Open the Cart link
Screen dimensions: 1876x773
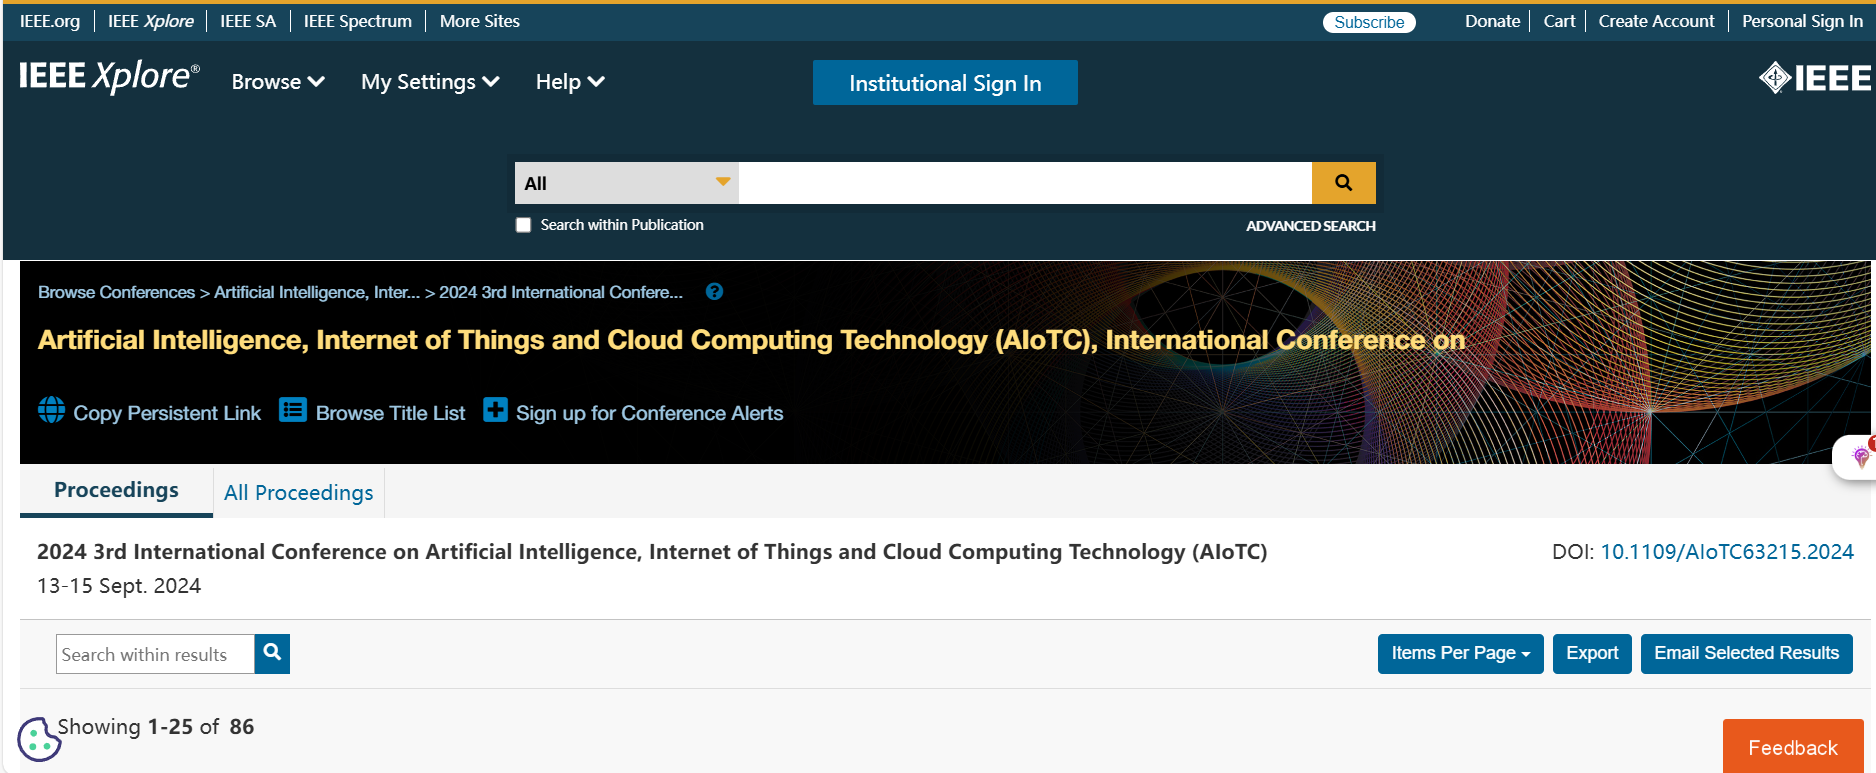[1559, 21]
